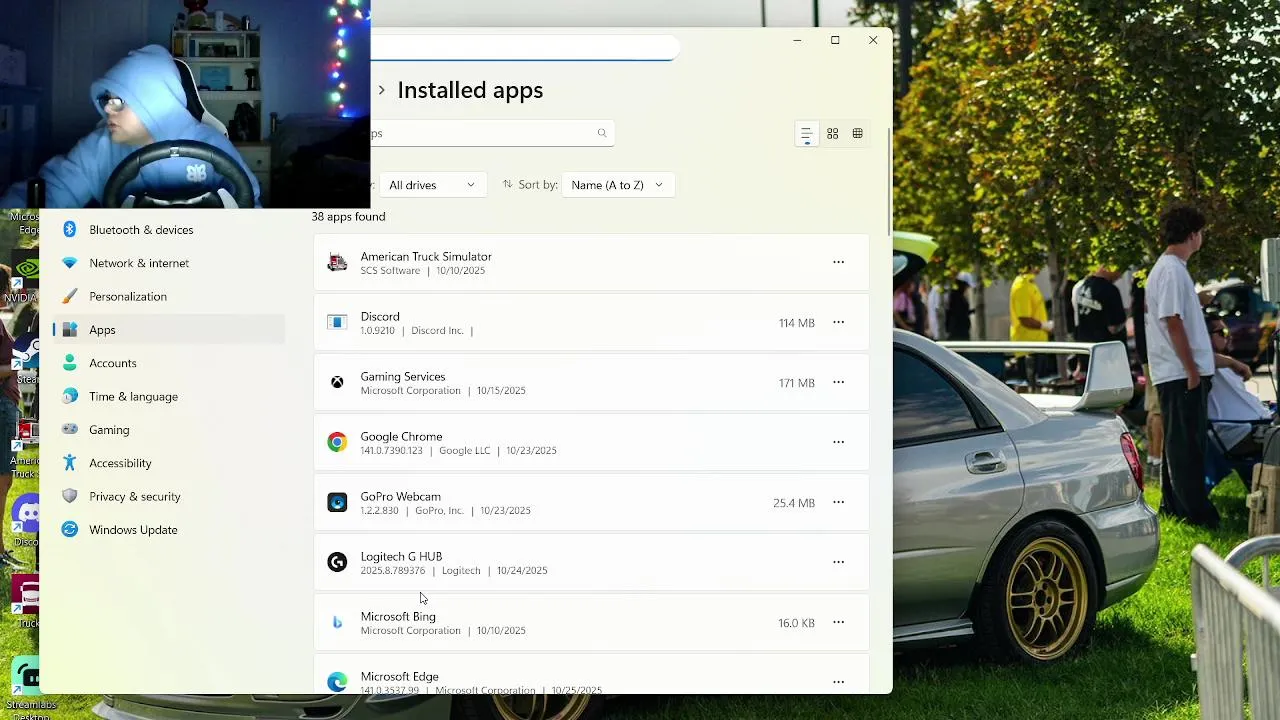Select the Gaming Services entry name
1280x720 pixels.
click(403, 377)
